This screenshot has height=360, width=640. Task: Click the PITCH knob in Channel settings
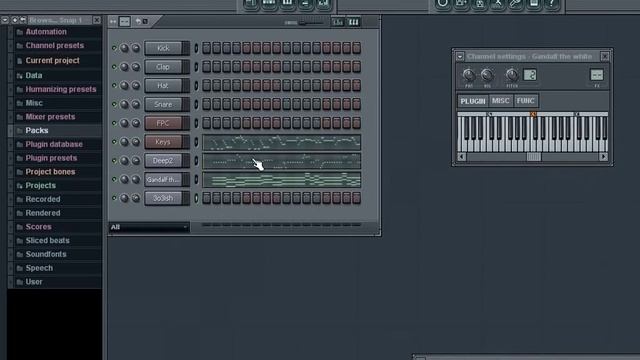click(511, 75)
